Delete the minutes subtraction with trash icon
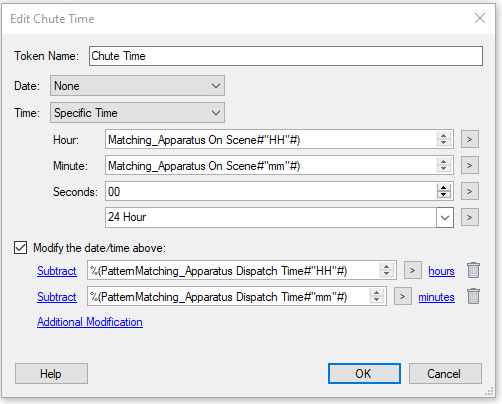 point(473,296)
